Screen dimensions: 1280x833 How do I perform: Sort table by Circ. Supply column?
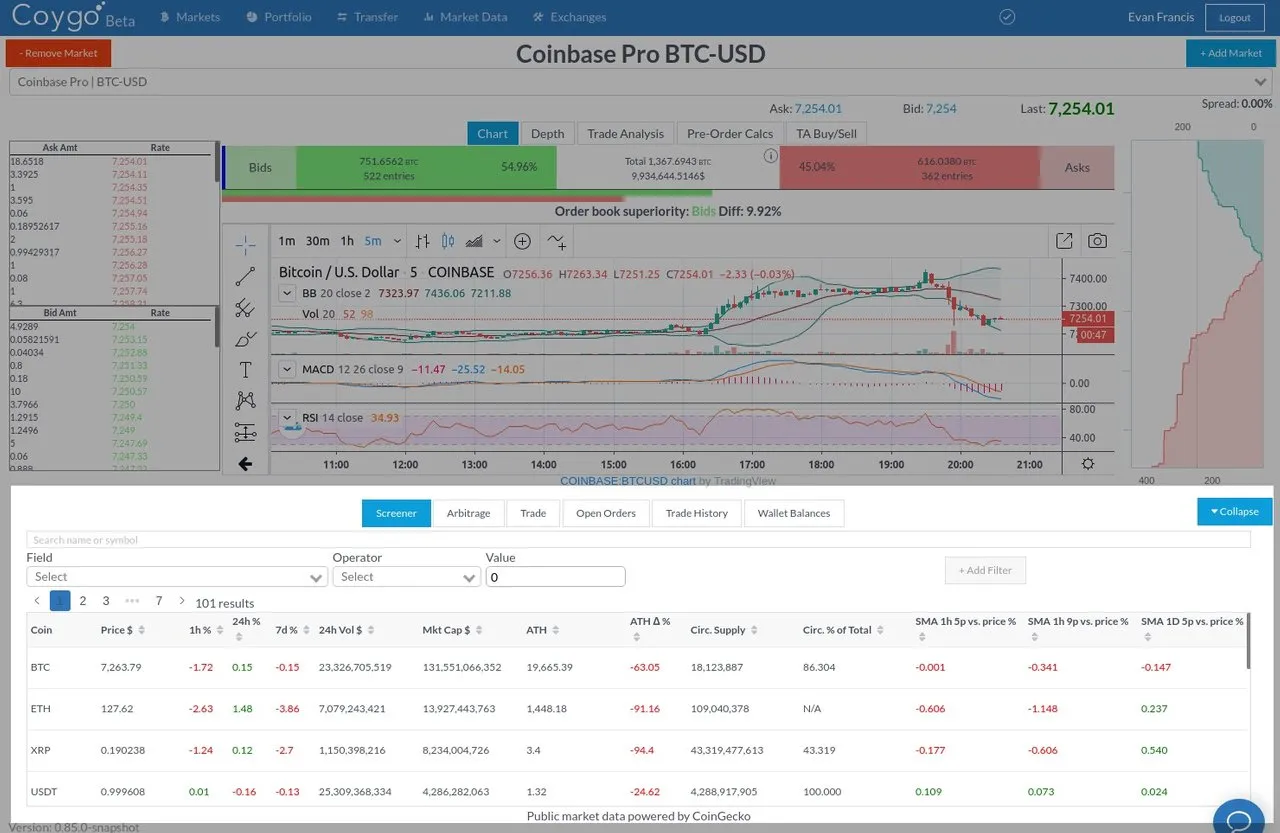723,630
